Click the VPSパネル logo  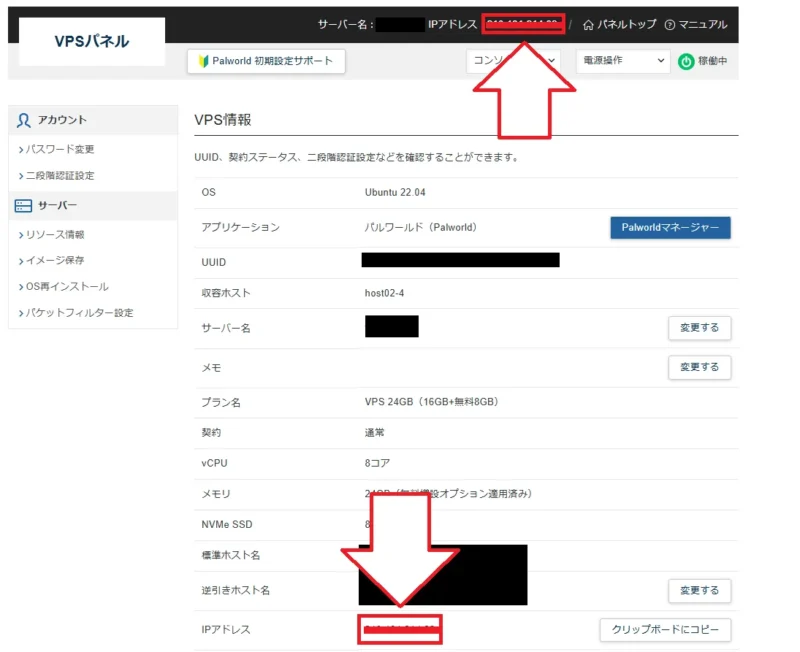[92, 41]
